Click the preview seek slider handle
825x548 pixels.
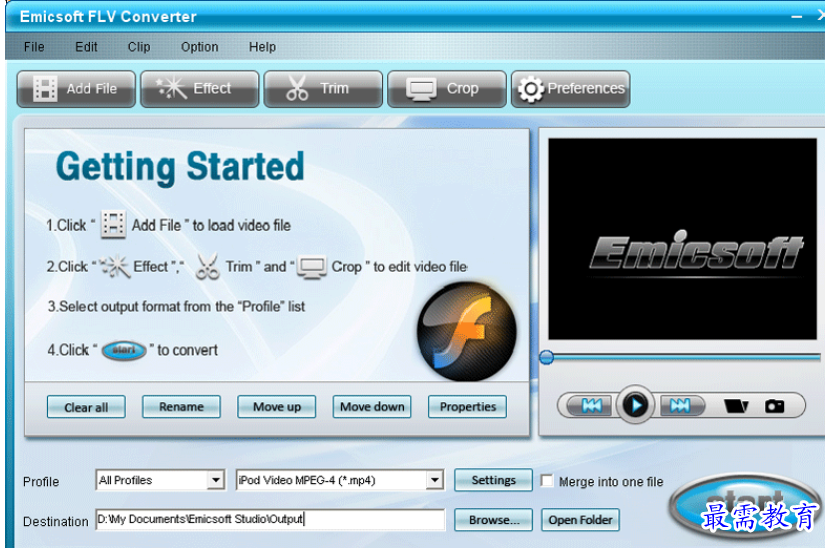pos(547,358)
